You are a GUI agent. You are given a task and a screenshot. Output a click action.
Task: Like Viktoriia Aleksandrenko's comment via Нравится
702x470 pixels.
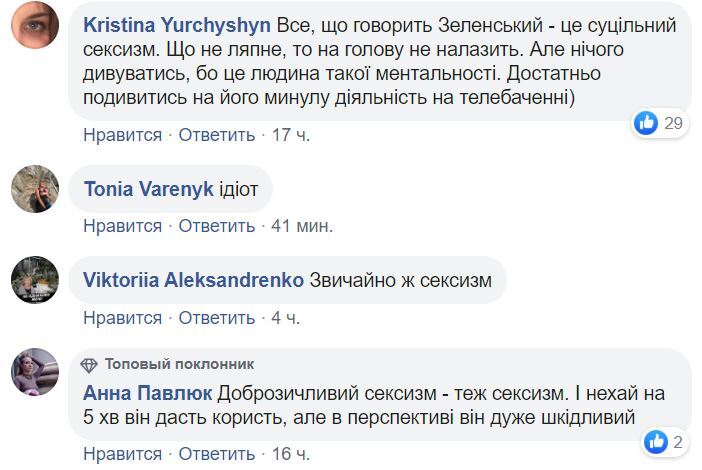click(x=122, y=318)
